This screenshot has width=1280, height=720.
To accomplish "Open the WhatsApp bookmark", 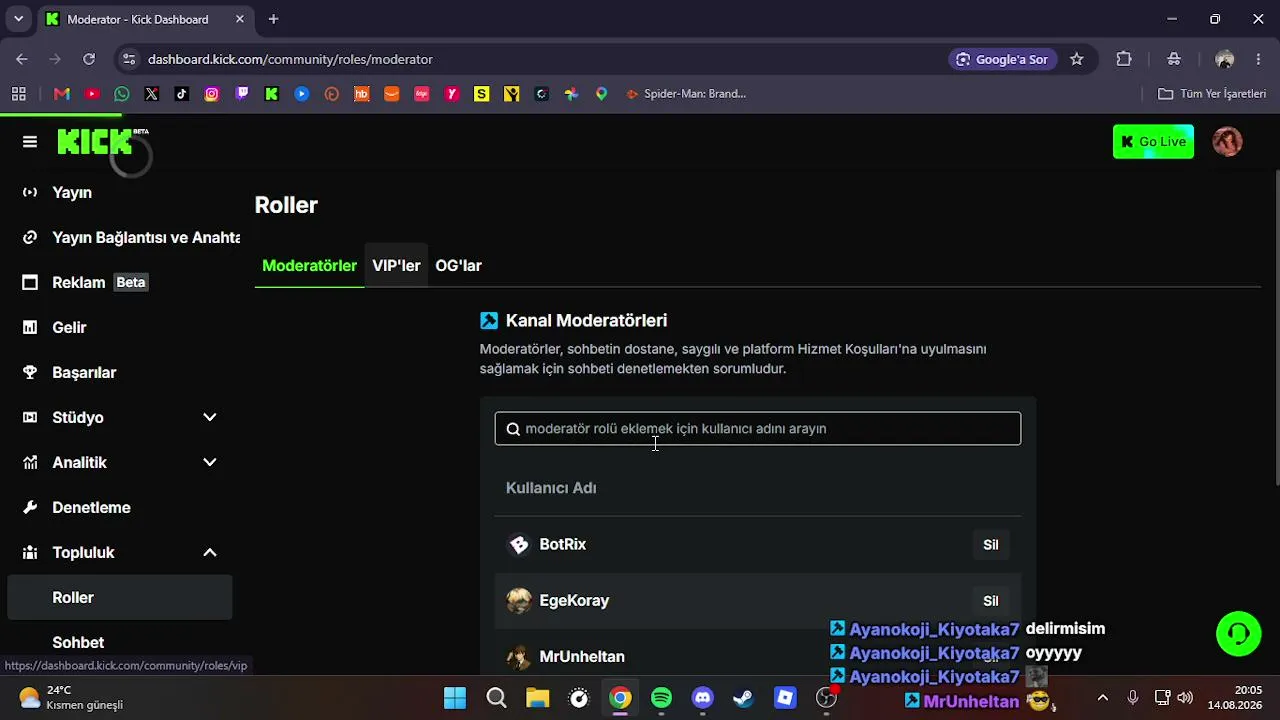I will pyautogui.click(x=122, y=94).
